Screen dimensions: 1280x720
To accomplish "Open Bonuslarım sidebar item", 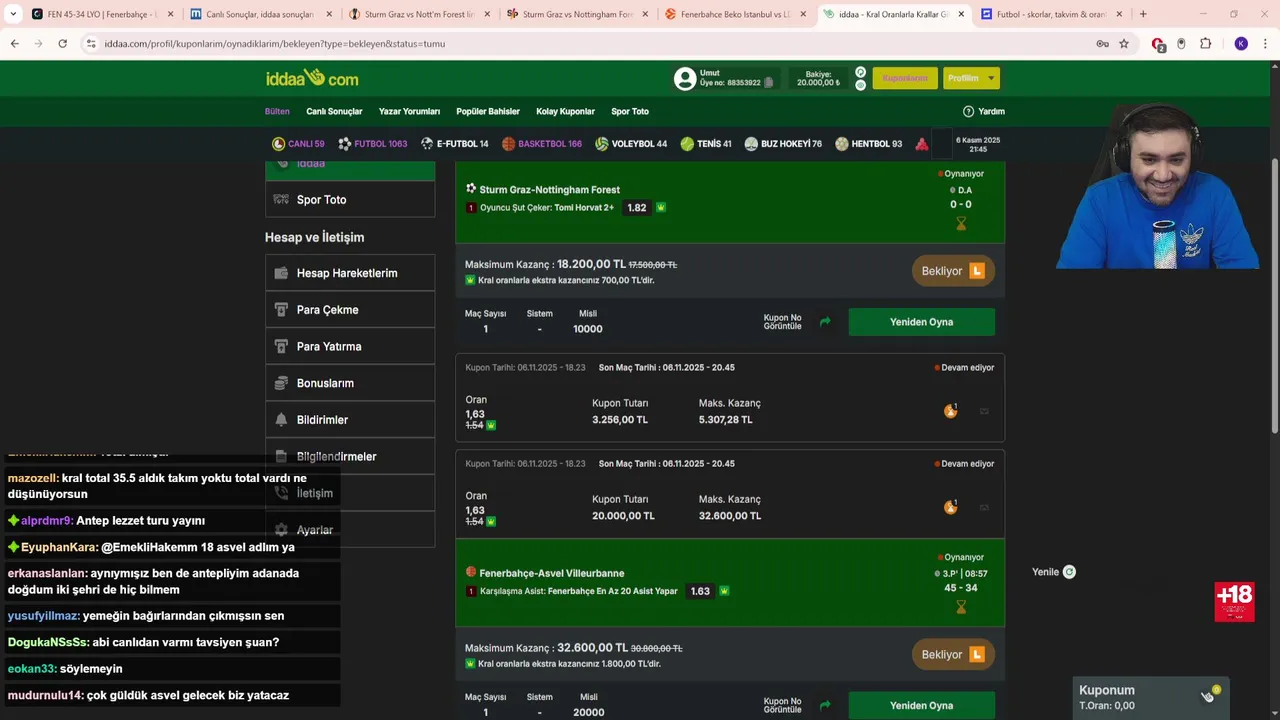I will point(350,383).
